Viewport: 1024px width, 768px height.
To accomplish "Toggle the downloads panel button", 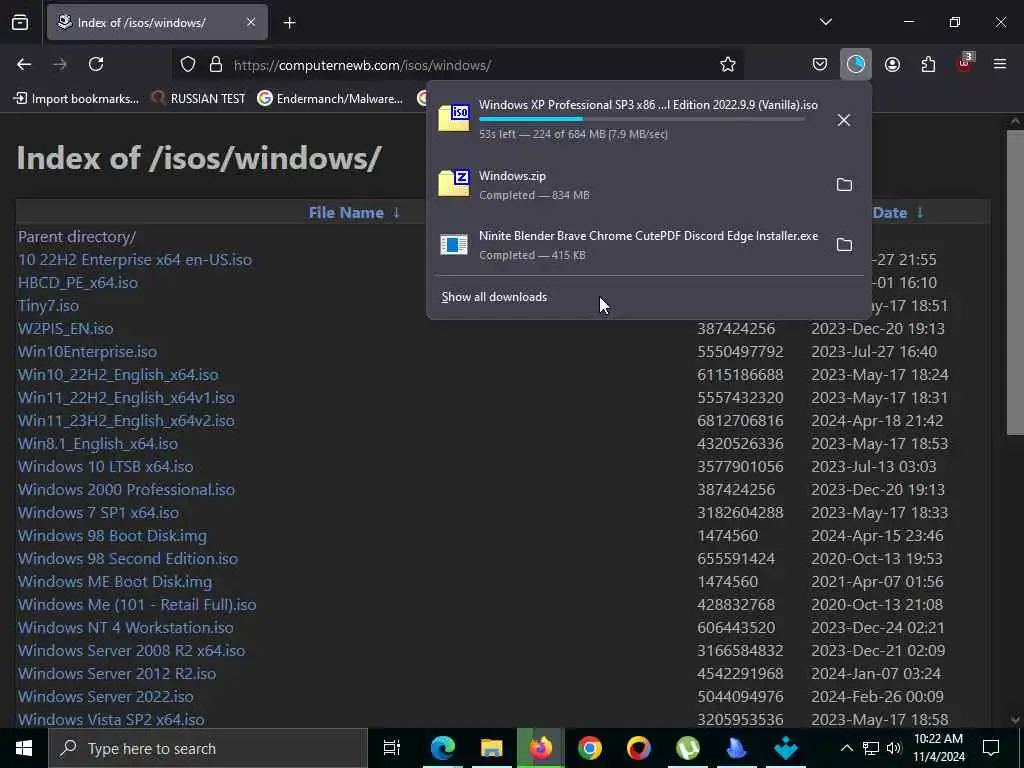I will click(x=856, y=64).
